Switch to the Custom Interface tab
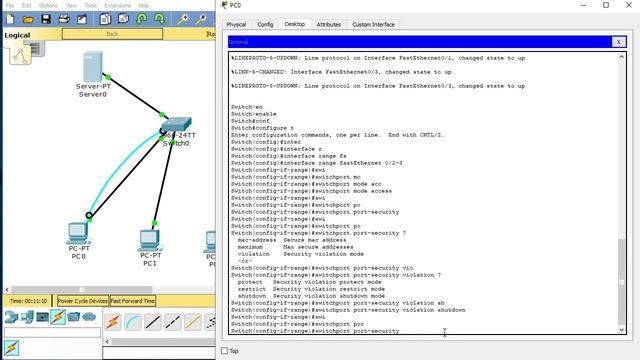 pos(373,24)
